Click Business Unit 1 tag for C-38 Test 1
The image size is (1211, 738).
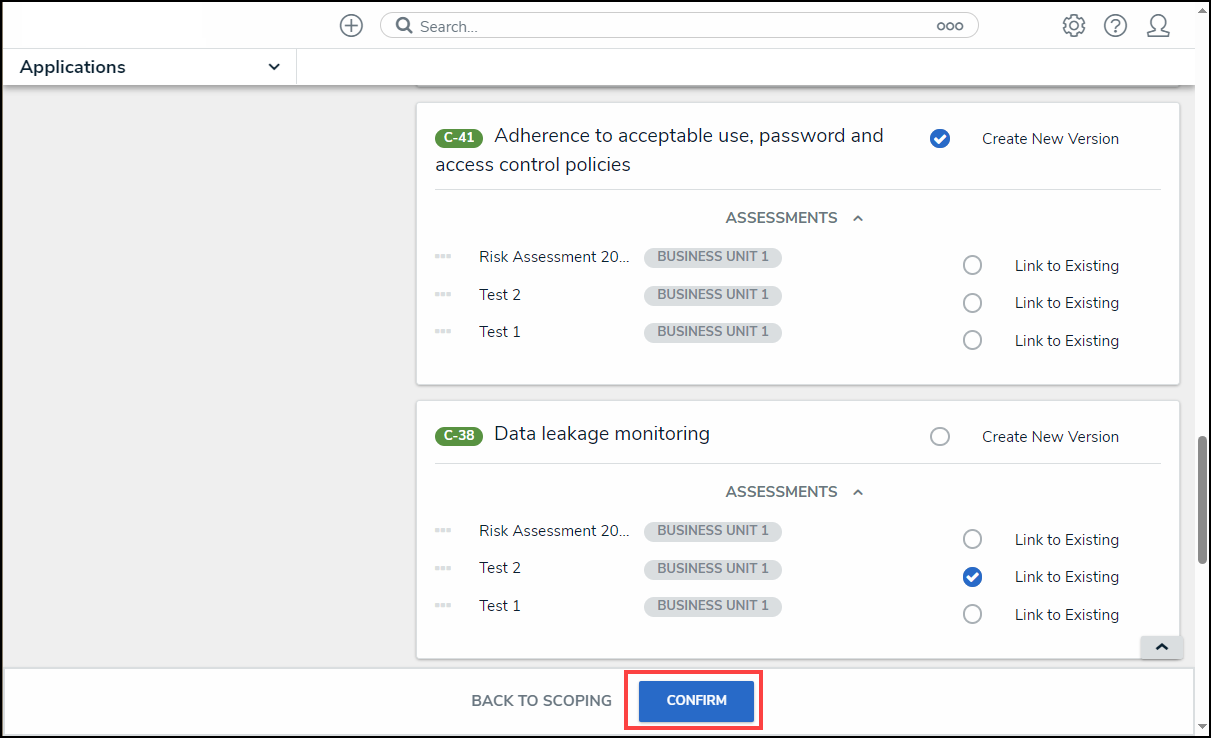coord(713,606)
